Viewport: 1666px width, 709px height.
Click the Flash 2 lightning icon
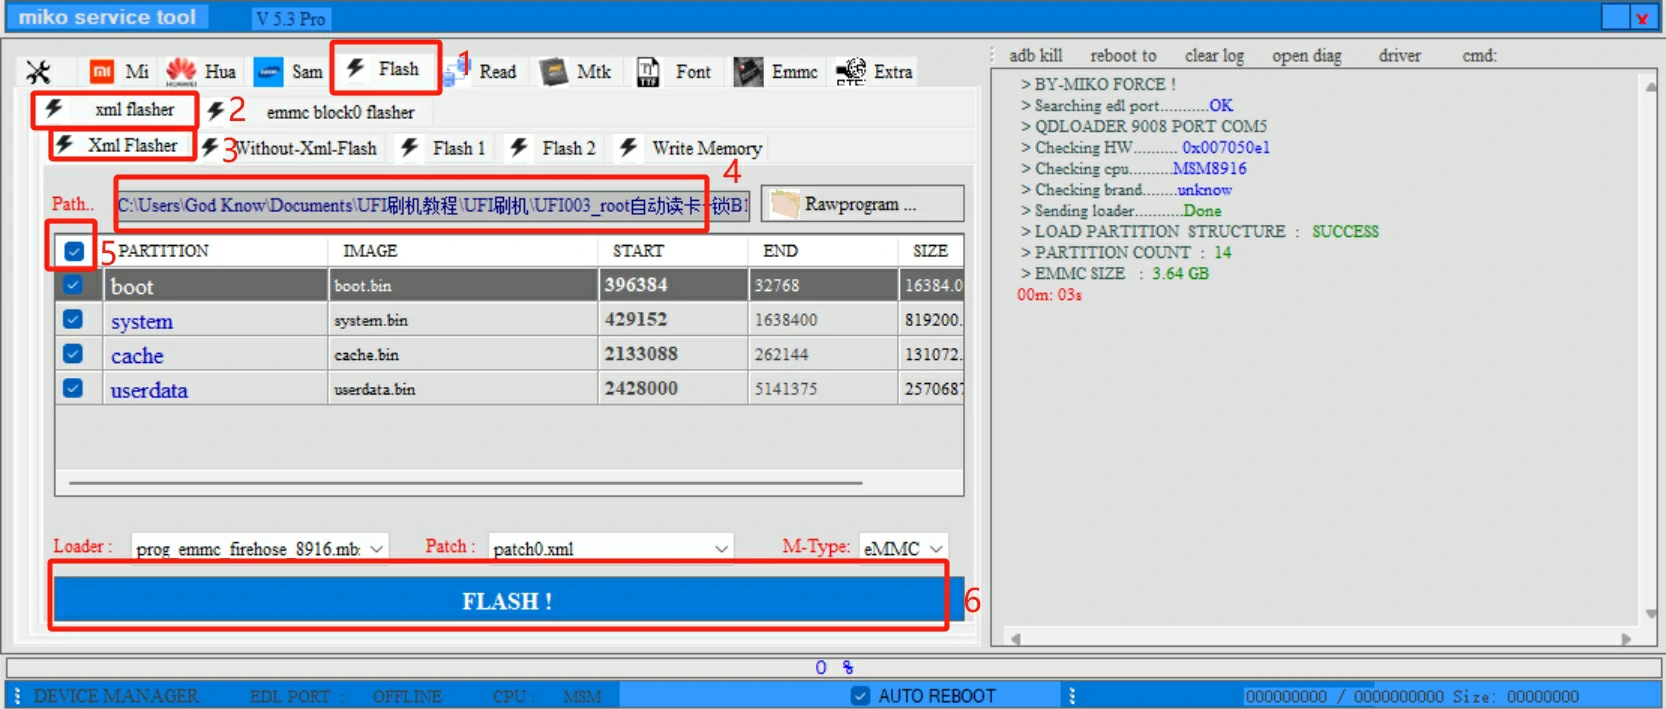click(519, 148)
